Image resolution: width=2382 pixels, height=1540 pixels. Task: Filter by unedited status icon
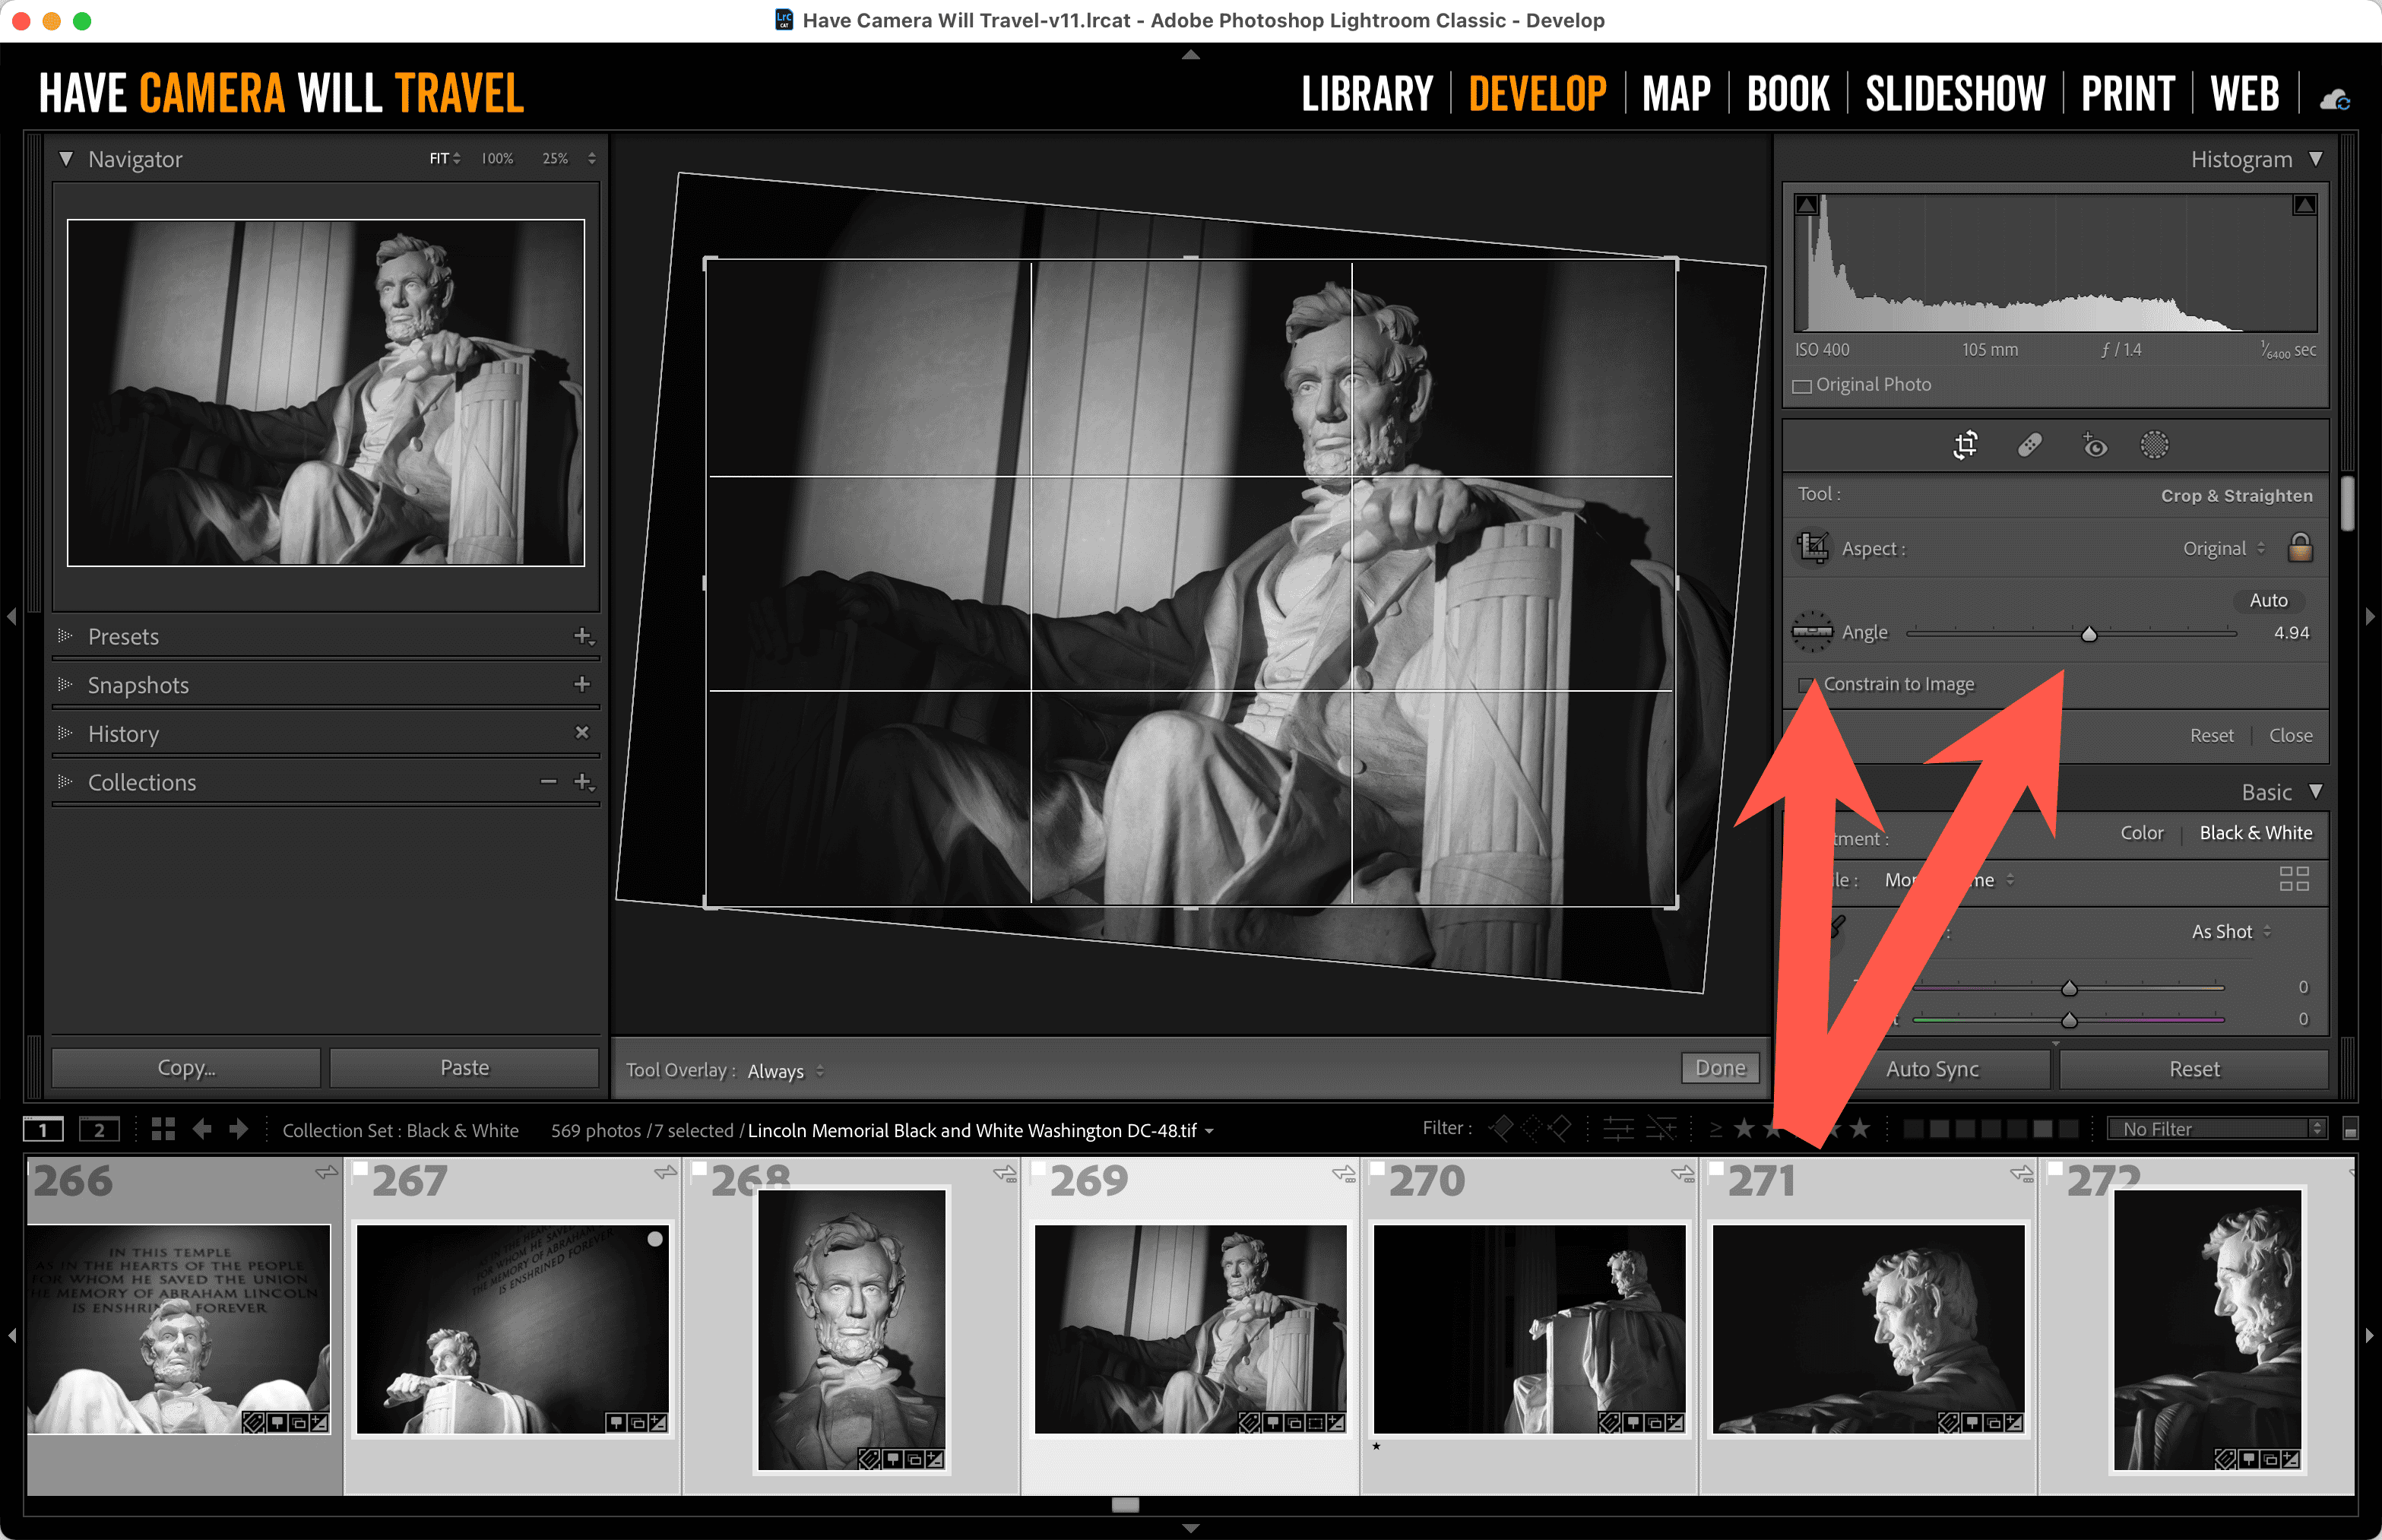click(1661, 1129)
